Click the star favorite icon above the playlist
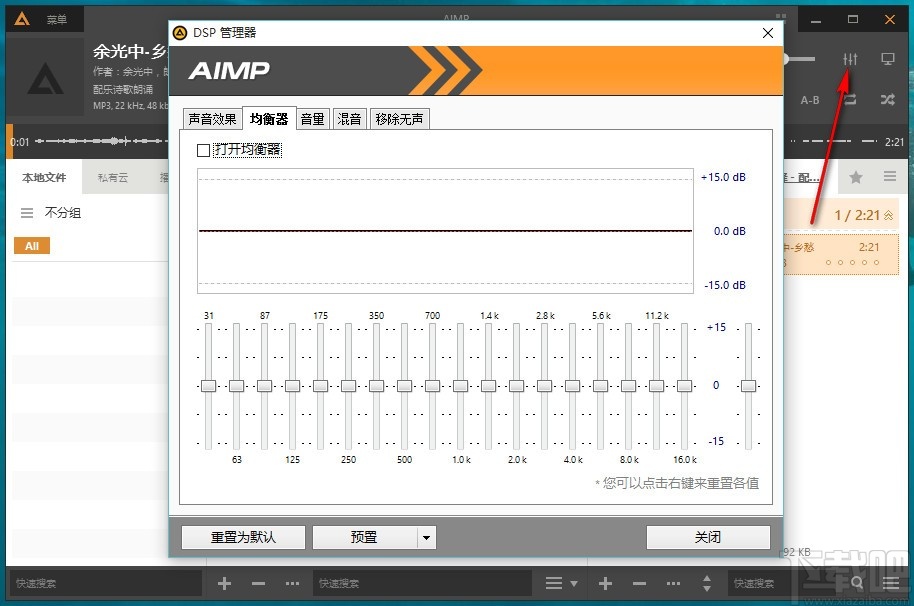 tap(855, 176)
